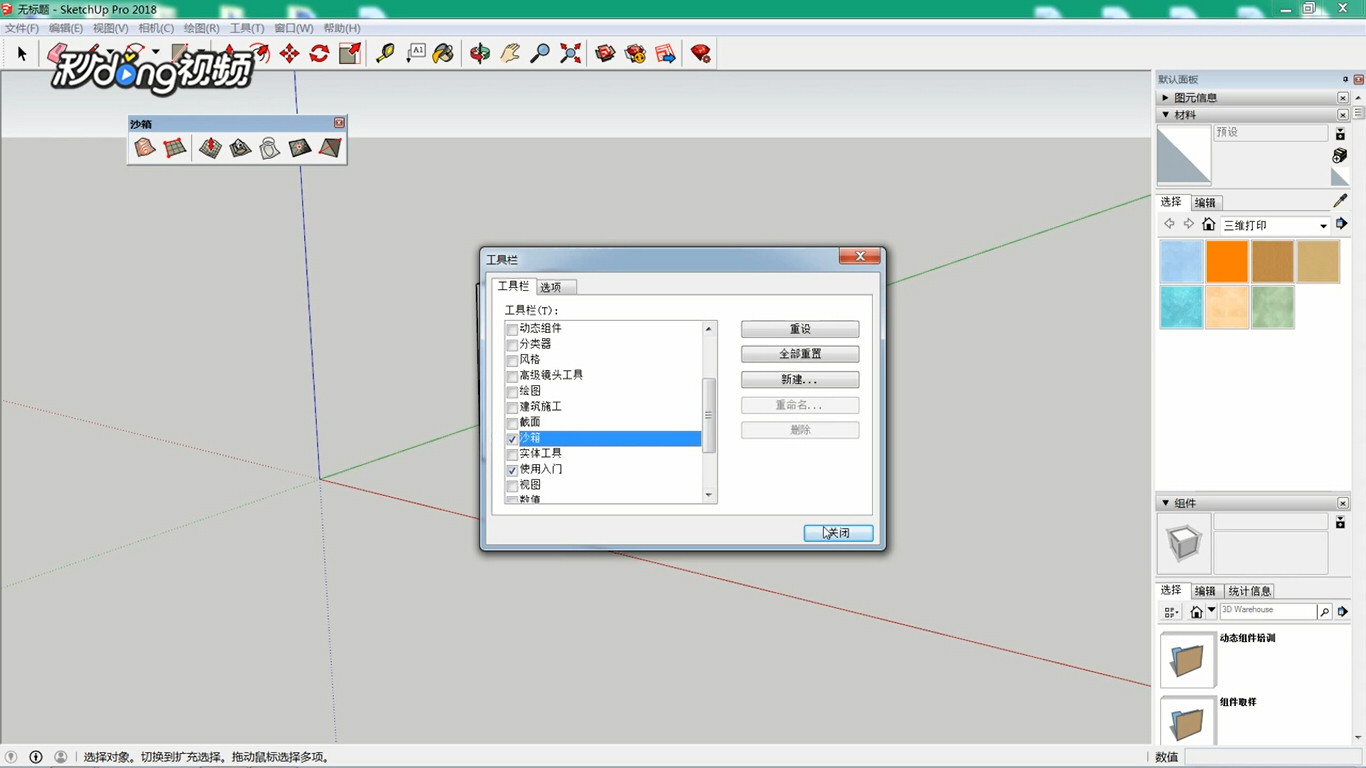Select the arrow Select tool
The height and width of the screenshot is (768, 1366).
22,54
